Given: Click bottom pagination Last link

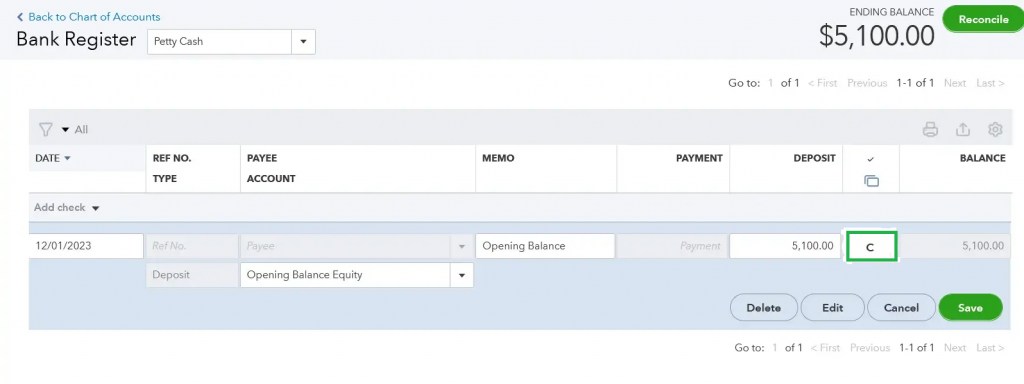Looking at the screenshot, I should click(990, 347).
